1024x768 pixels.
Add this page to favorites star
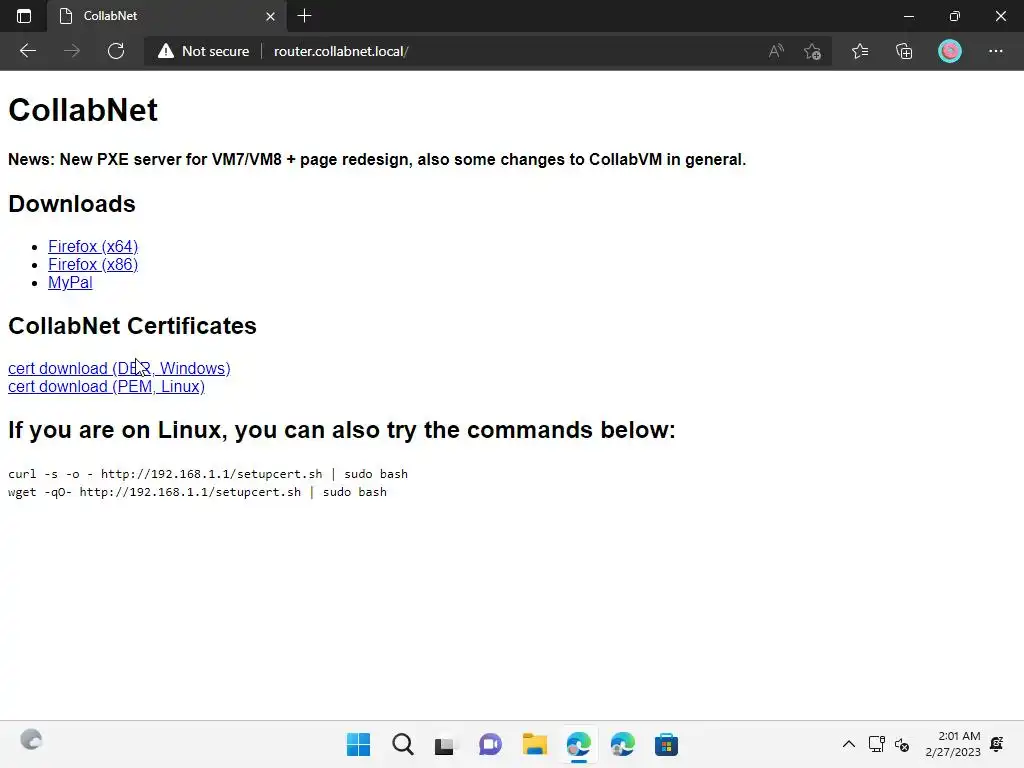812,51
